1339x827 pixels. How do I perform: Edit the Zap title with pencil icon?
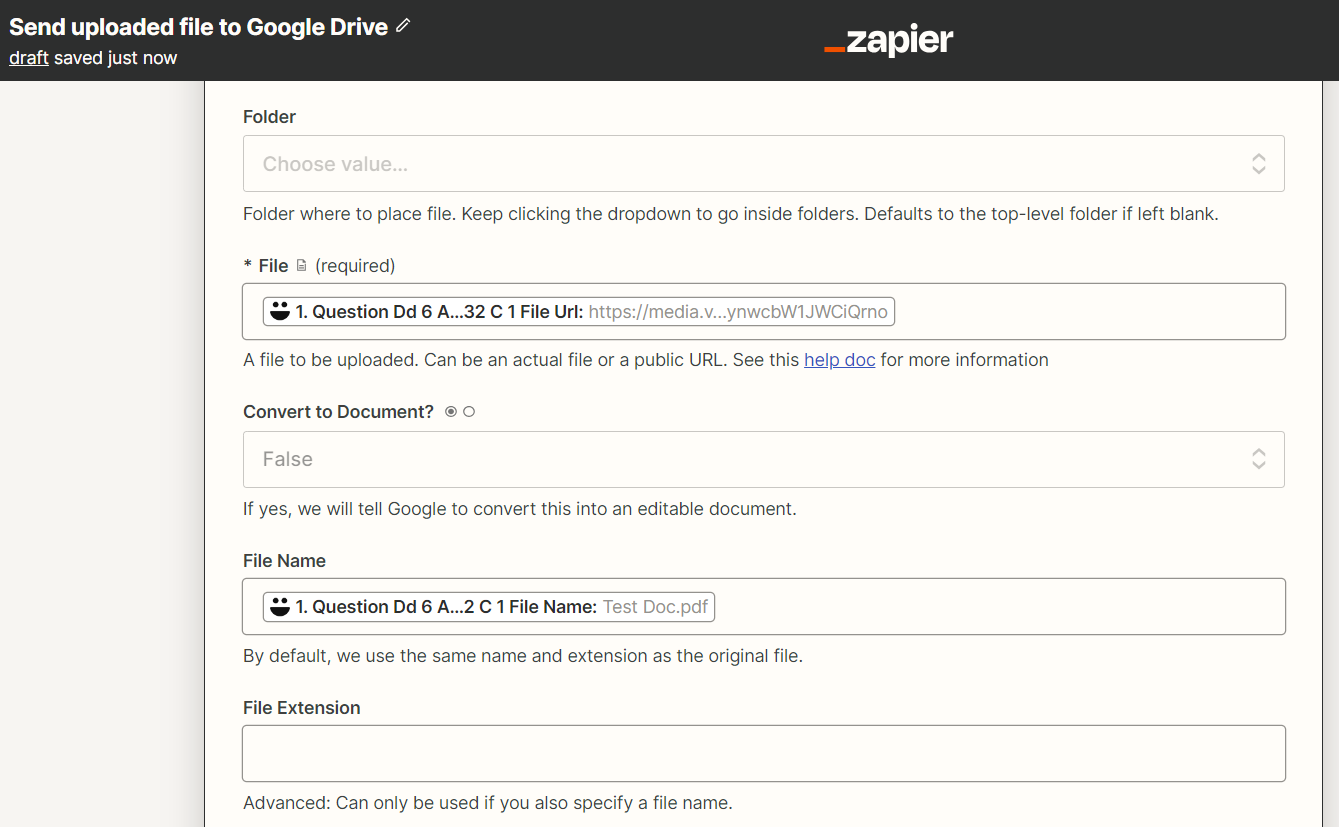pos(403,26)
